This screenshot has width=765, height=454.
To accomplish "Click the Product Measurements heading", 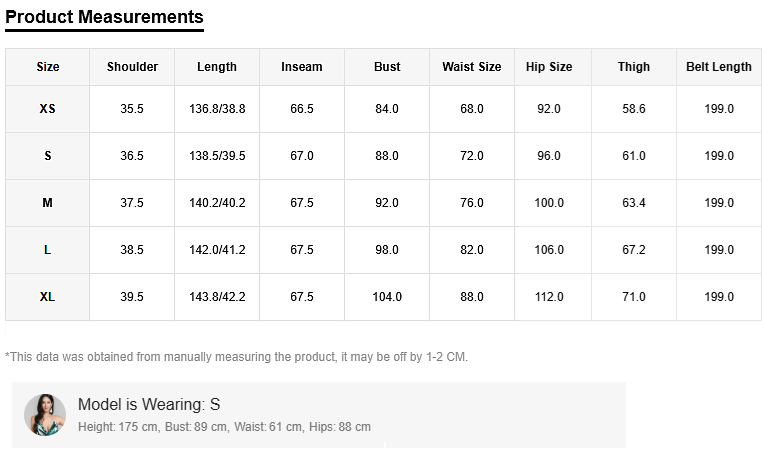I will (x=104, y=17).
